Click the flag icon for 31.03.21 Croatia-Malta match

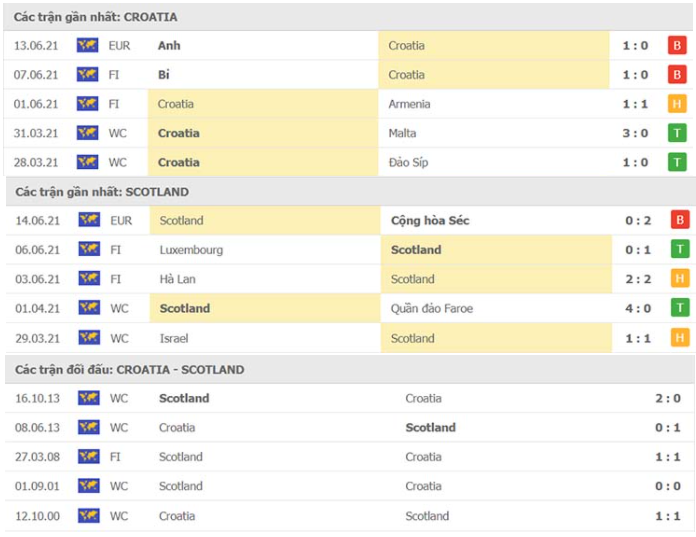pos(88,133)
